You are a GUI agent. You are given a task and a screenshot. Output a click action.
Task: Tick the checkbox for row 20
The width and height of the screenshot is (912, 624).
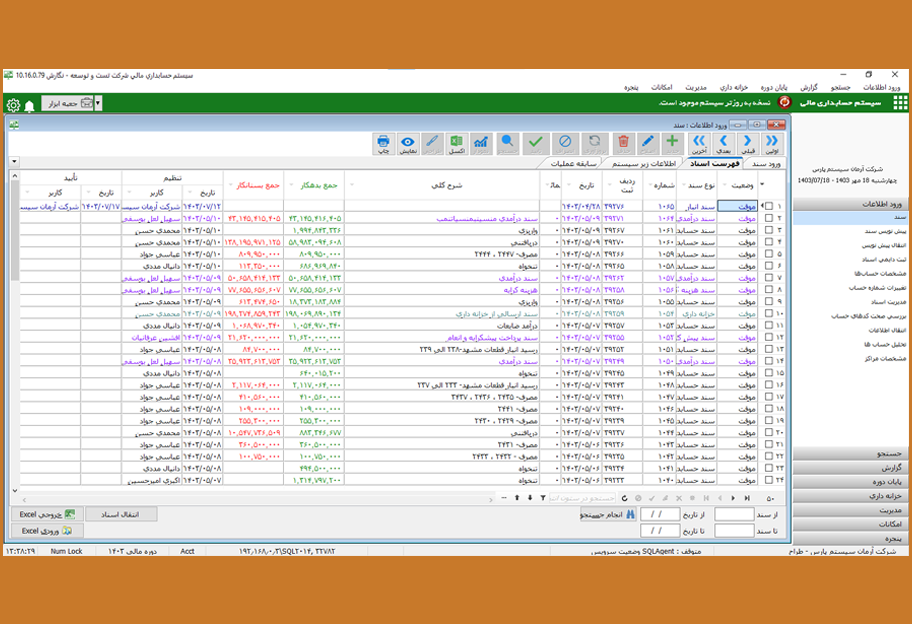point(769,432)
